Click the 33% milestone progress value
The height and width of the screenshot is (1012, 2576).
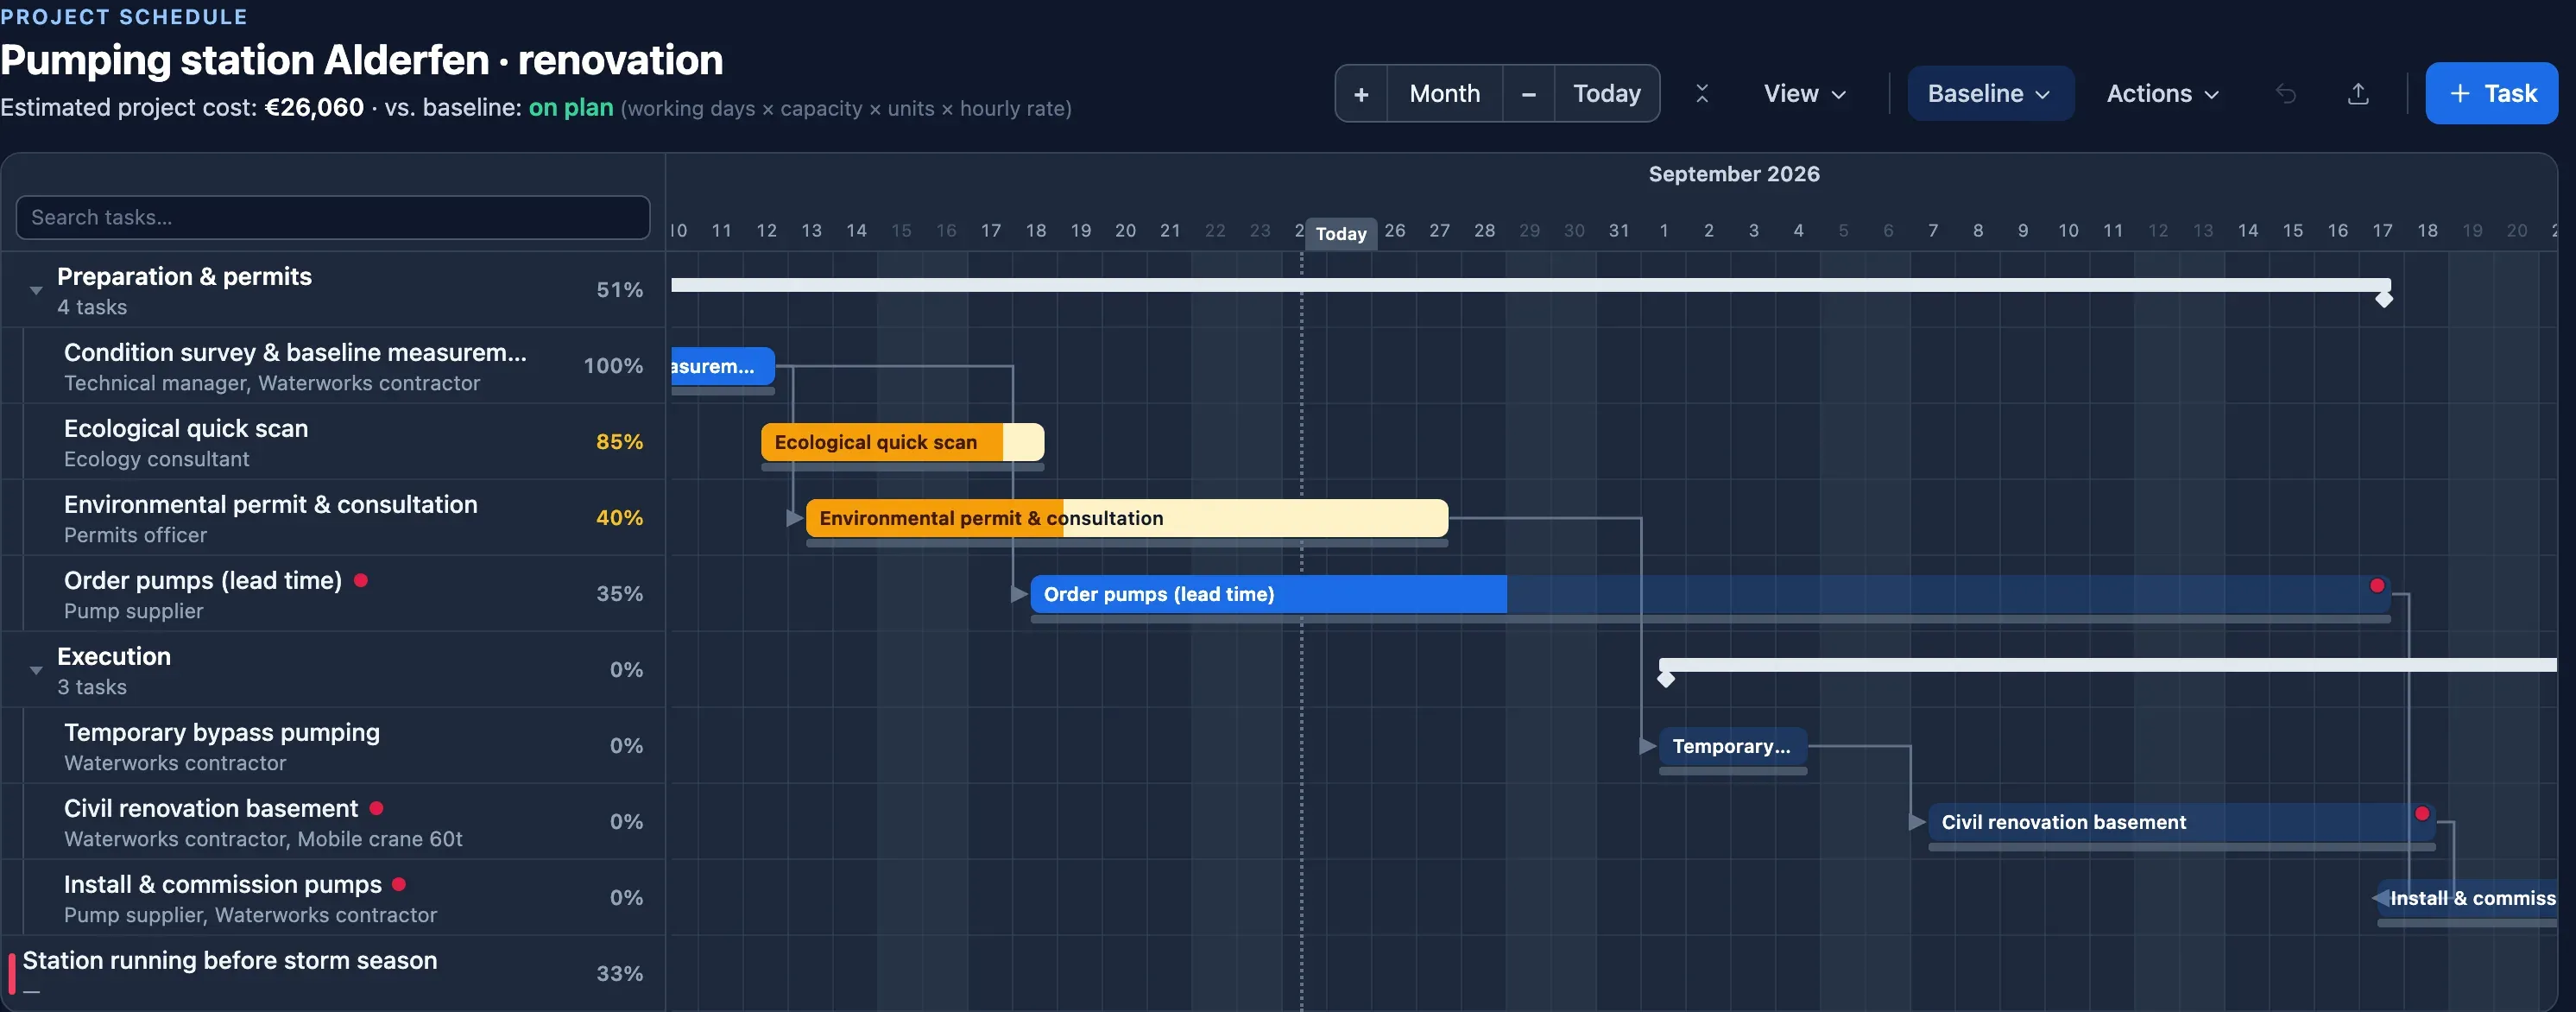click(x=619, y=974)
